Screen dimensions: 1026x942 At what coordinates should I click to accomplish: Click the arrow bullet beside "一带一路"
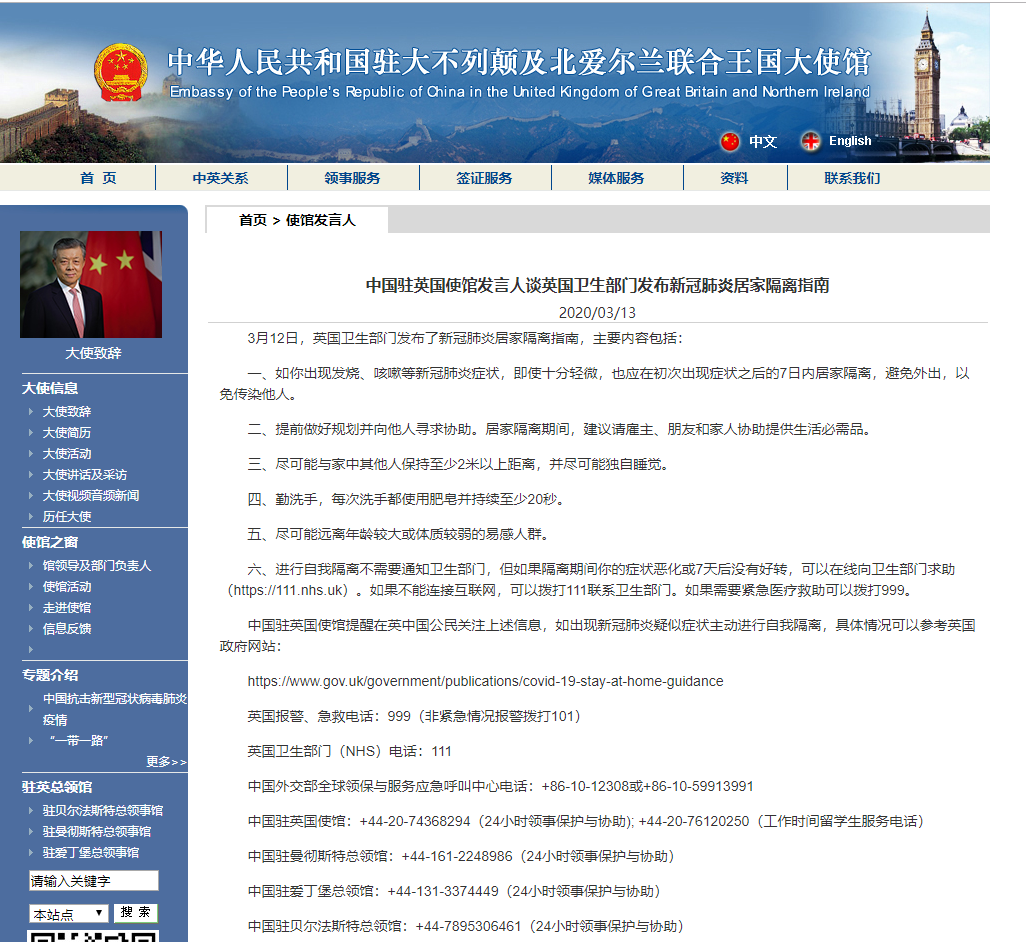point(32,741)
